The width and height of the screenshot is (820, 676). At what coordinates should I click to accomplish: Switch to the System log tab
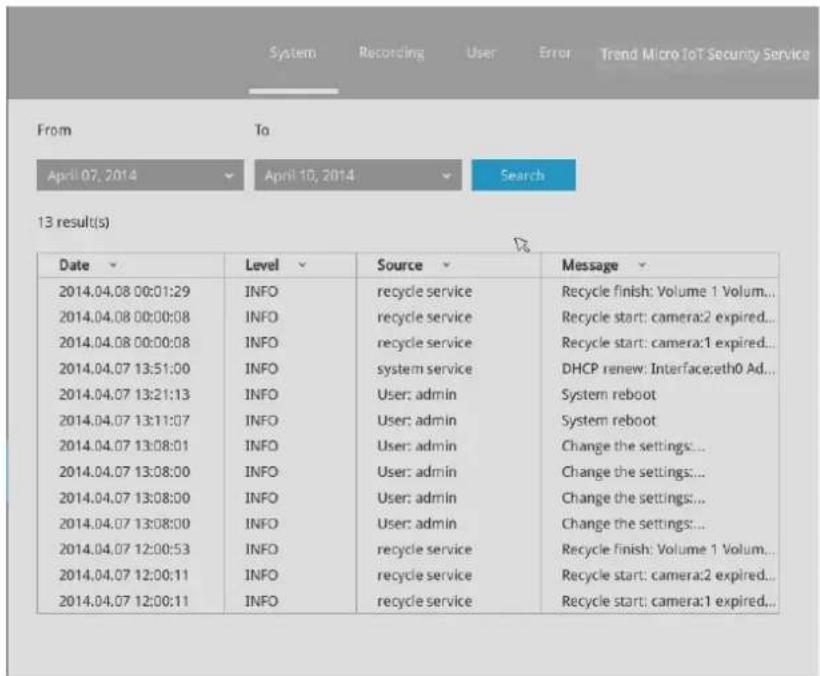point(292,53)
